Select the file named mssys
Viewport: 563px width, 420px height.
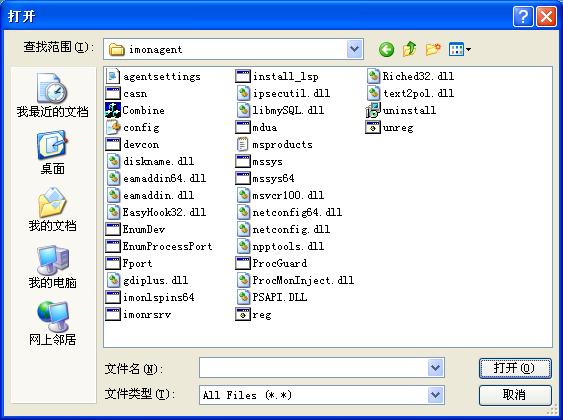(x=259, y=161)
